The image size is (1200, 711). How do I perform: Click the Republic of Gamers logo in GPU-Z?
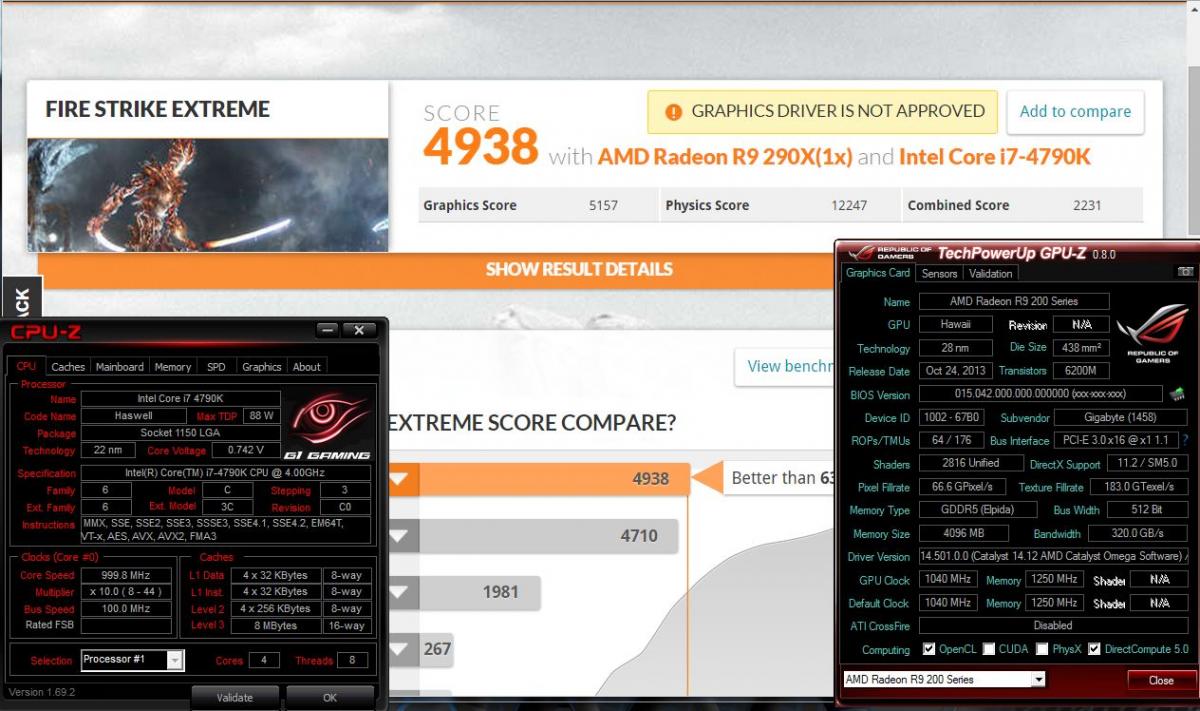[1153, 335]
